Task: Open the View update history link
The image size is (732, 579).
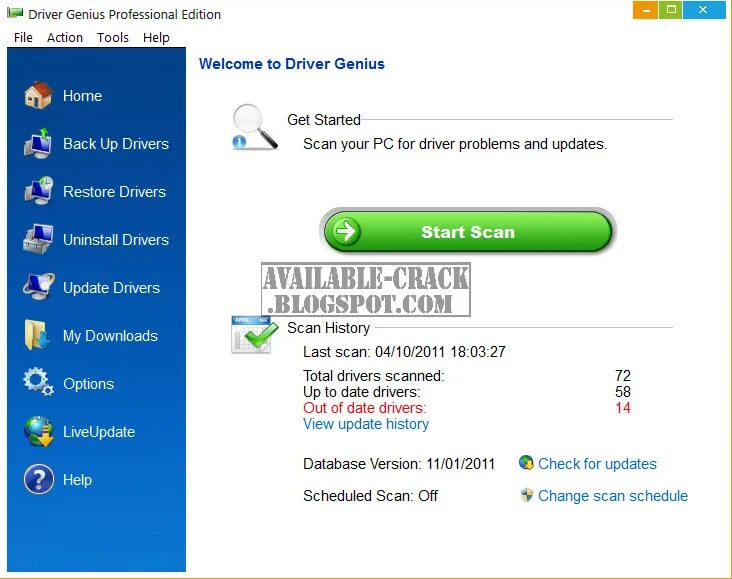Action: 366,424
